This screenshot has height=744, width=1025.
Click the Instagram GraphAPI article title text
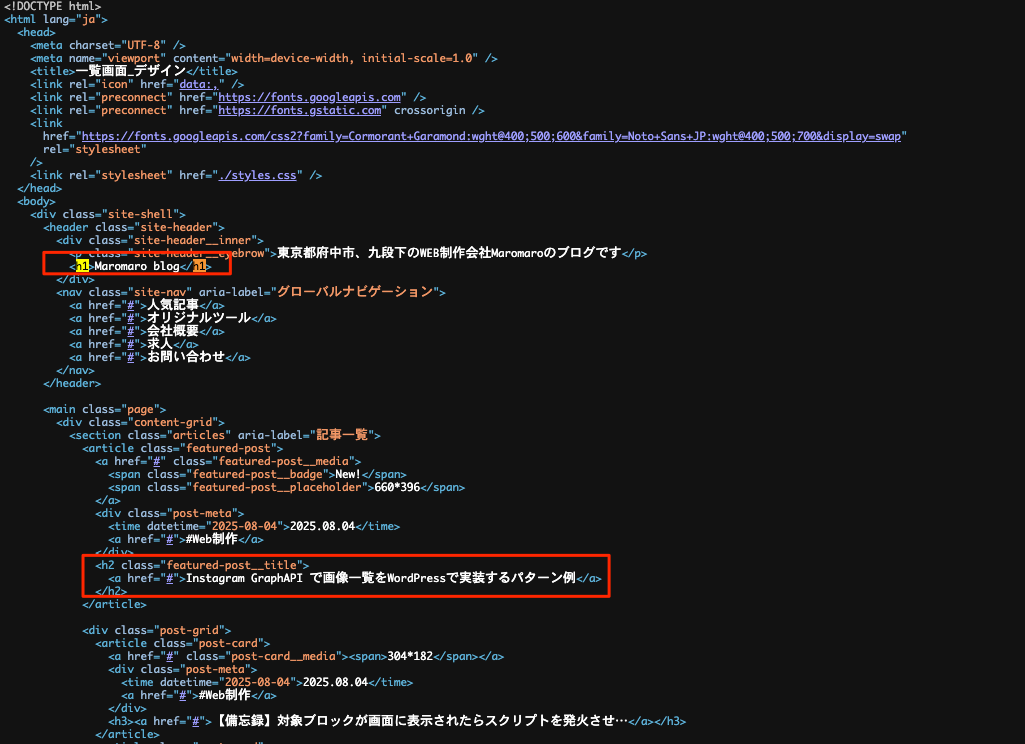381,578
